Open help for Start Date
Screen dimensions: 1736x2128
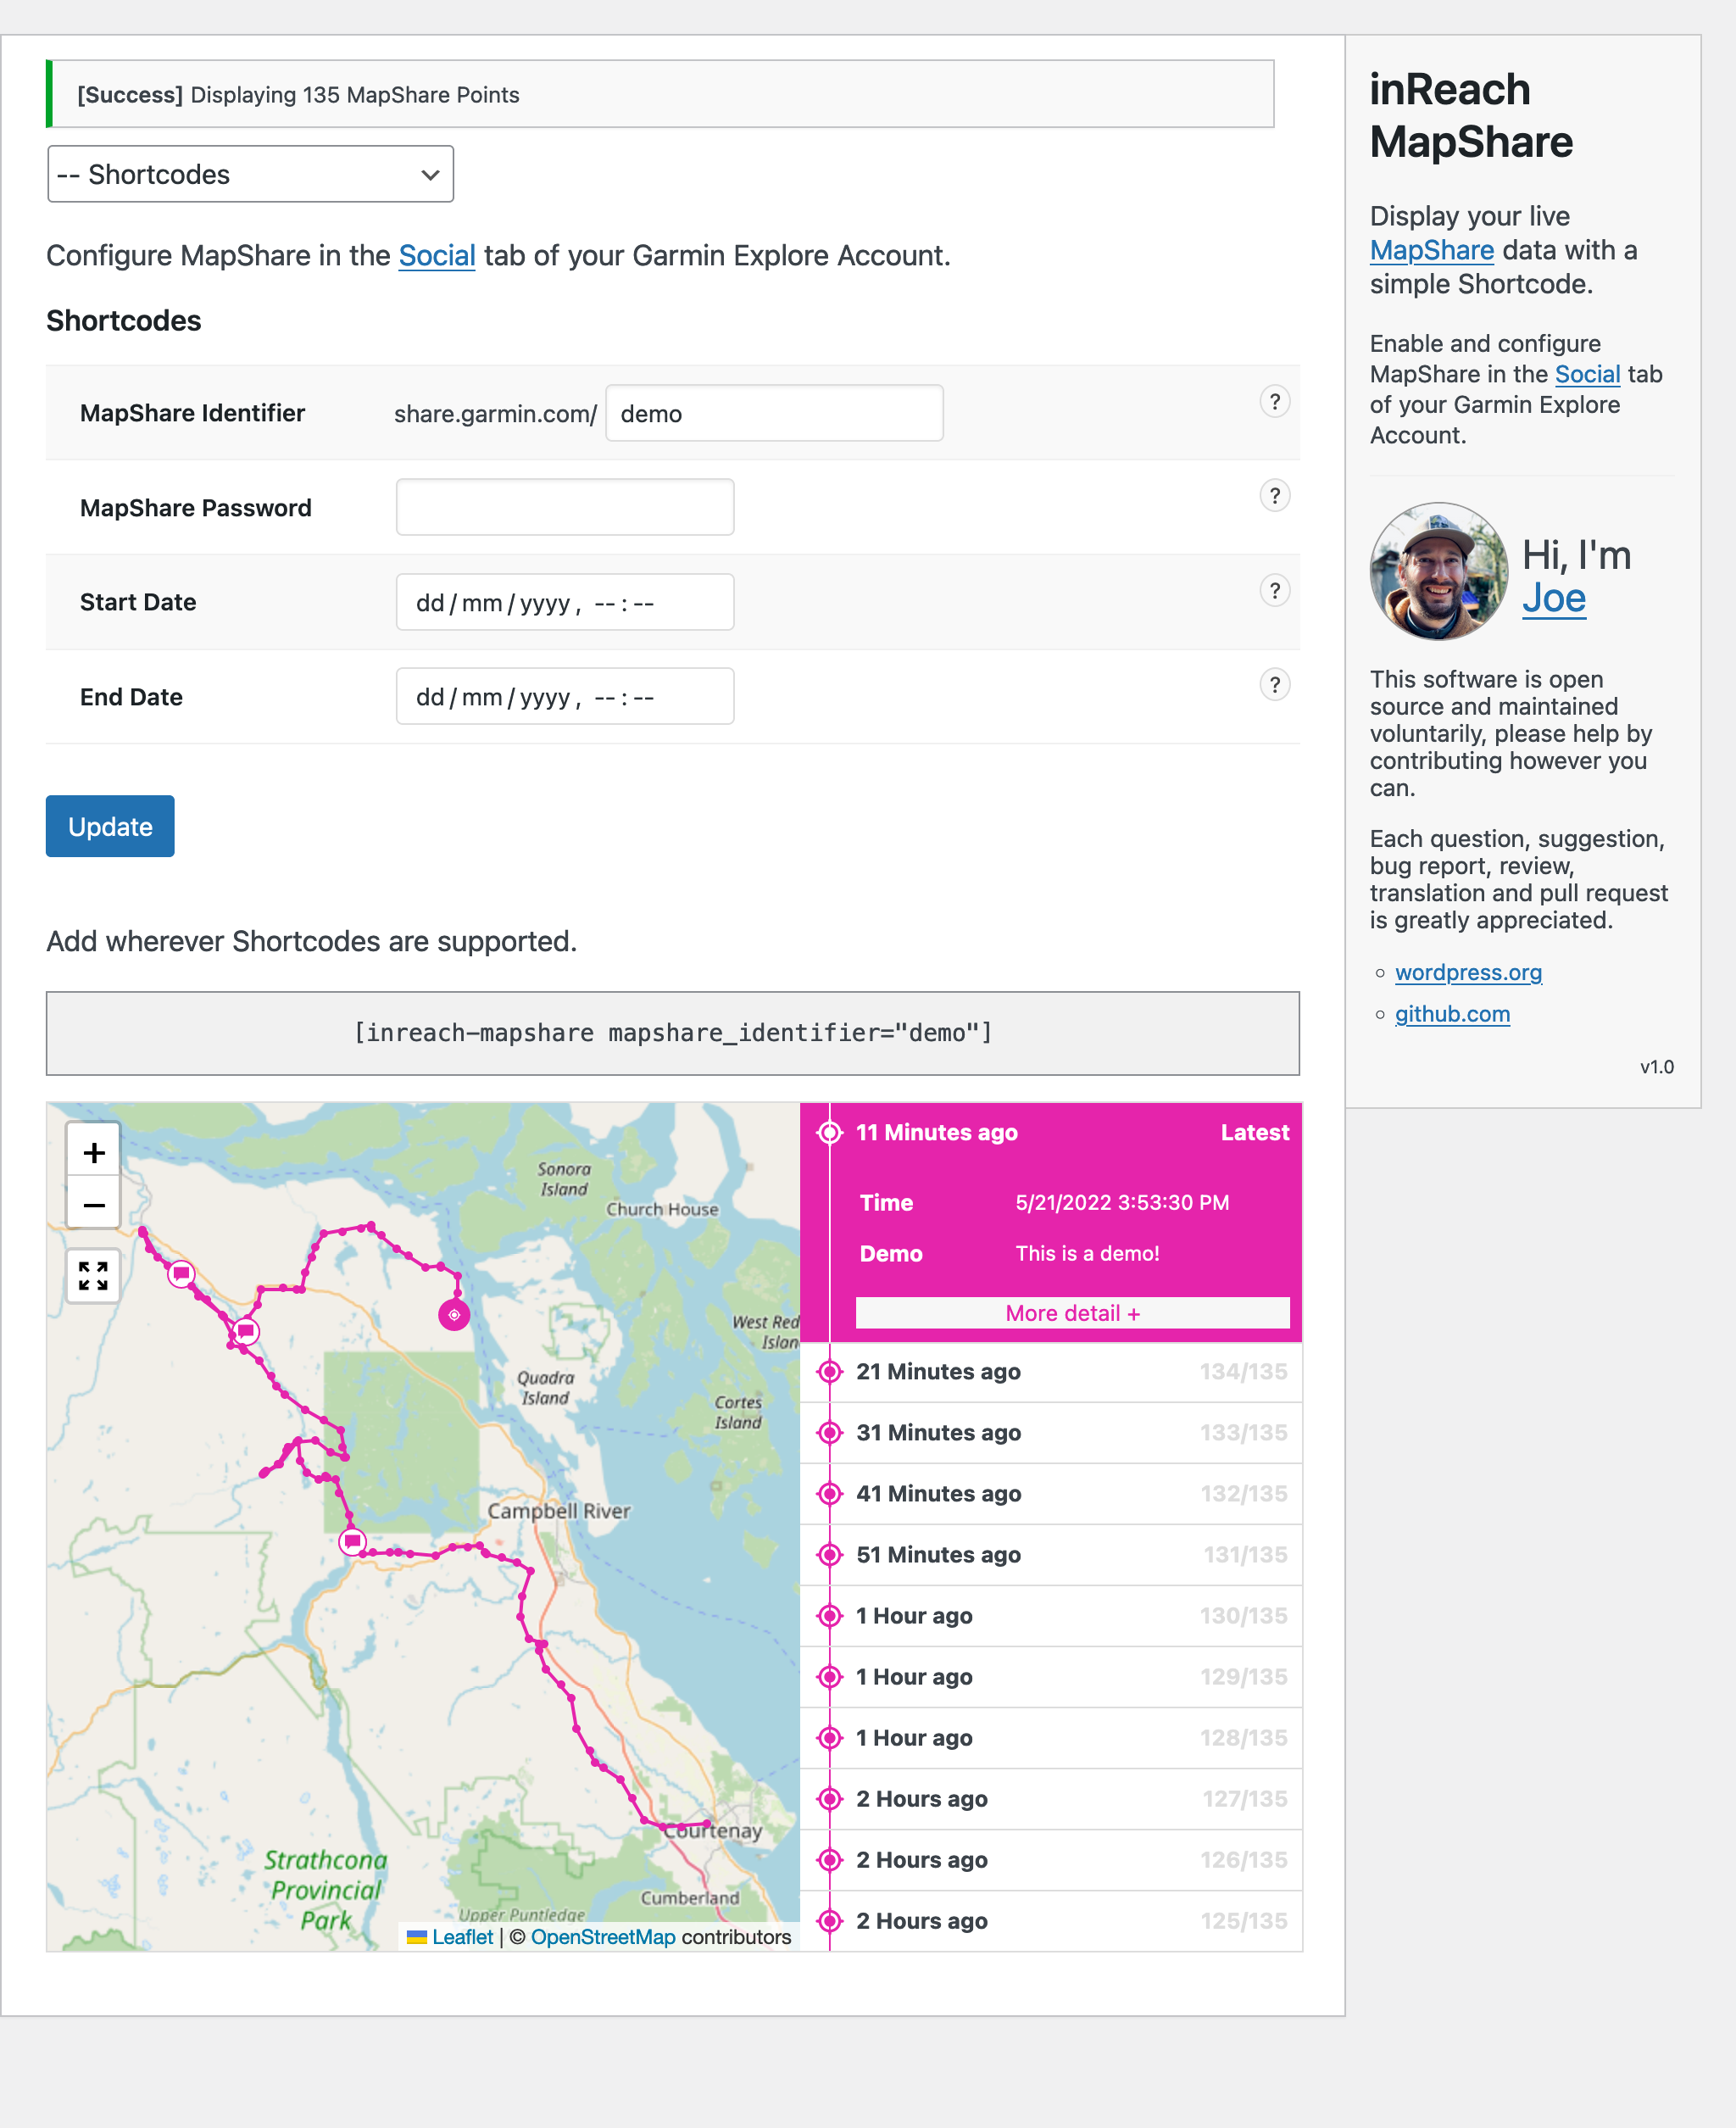point(1274,591)
